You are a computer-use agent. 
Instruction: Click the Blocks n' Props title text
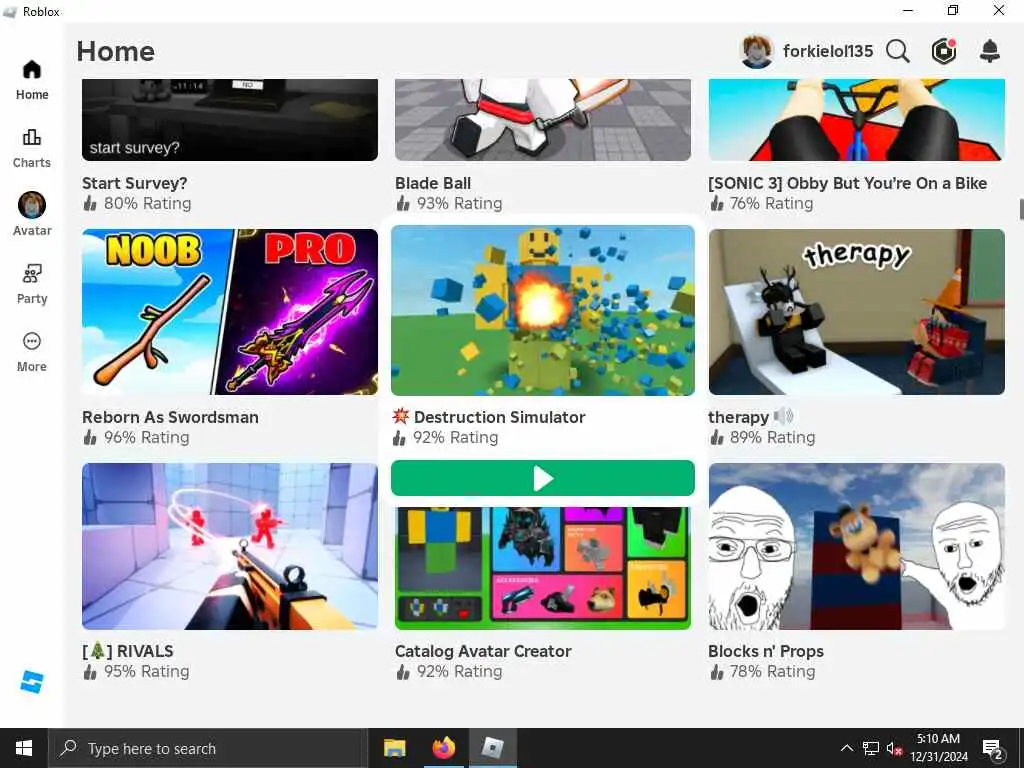(x=766, y=651)
